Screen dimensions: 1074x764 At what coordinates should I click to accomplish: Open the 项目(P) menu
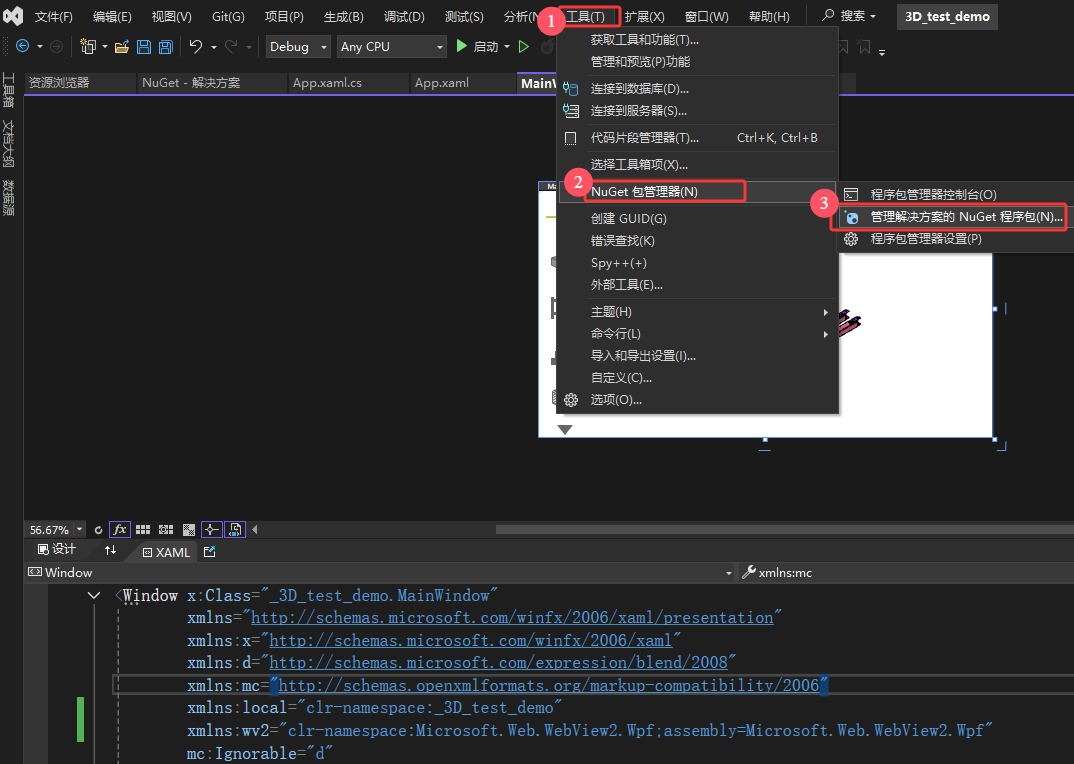[284, 16]
